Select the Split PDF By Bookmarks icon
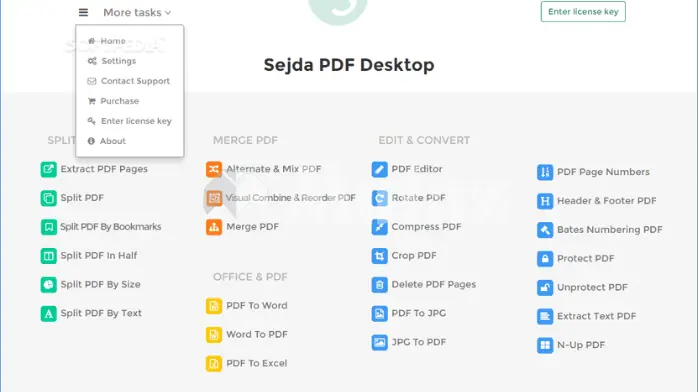The image size is (698, 392). tap(49, 227)
